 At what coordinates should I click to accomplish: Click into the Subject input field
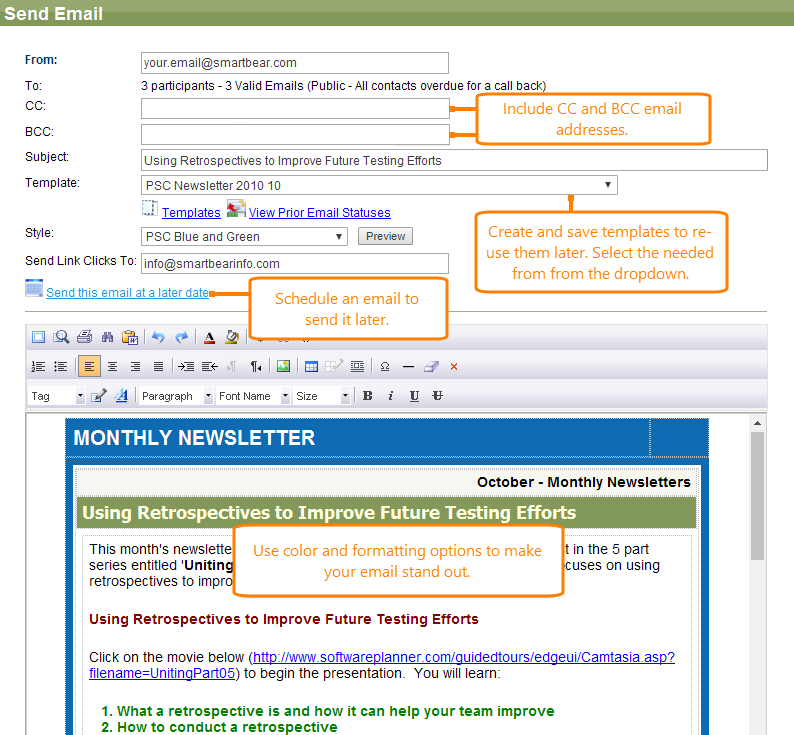(454, 160)
